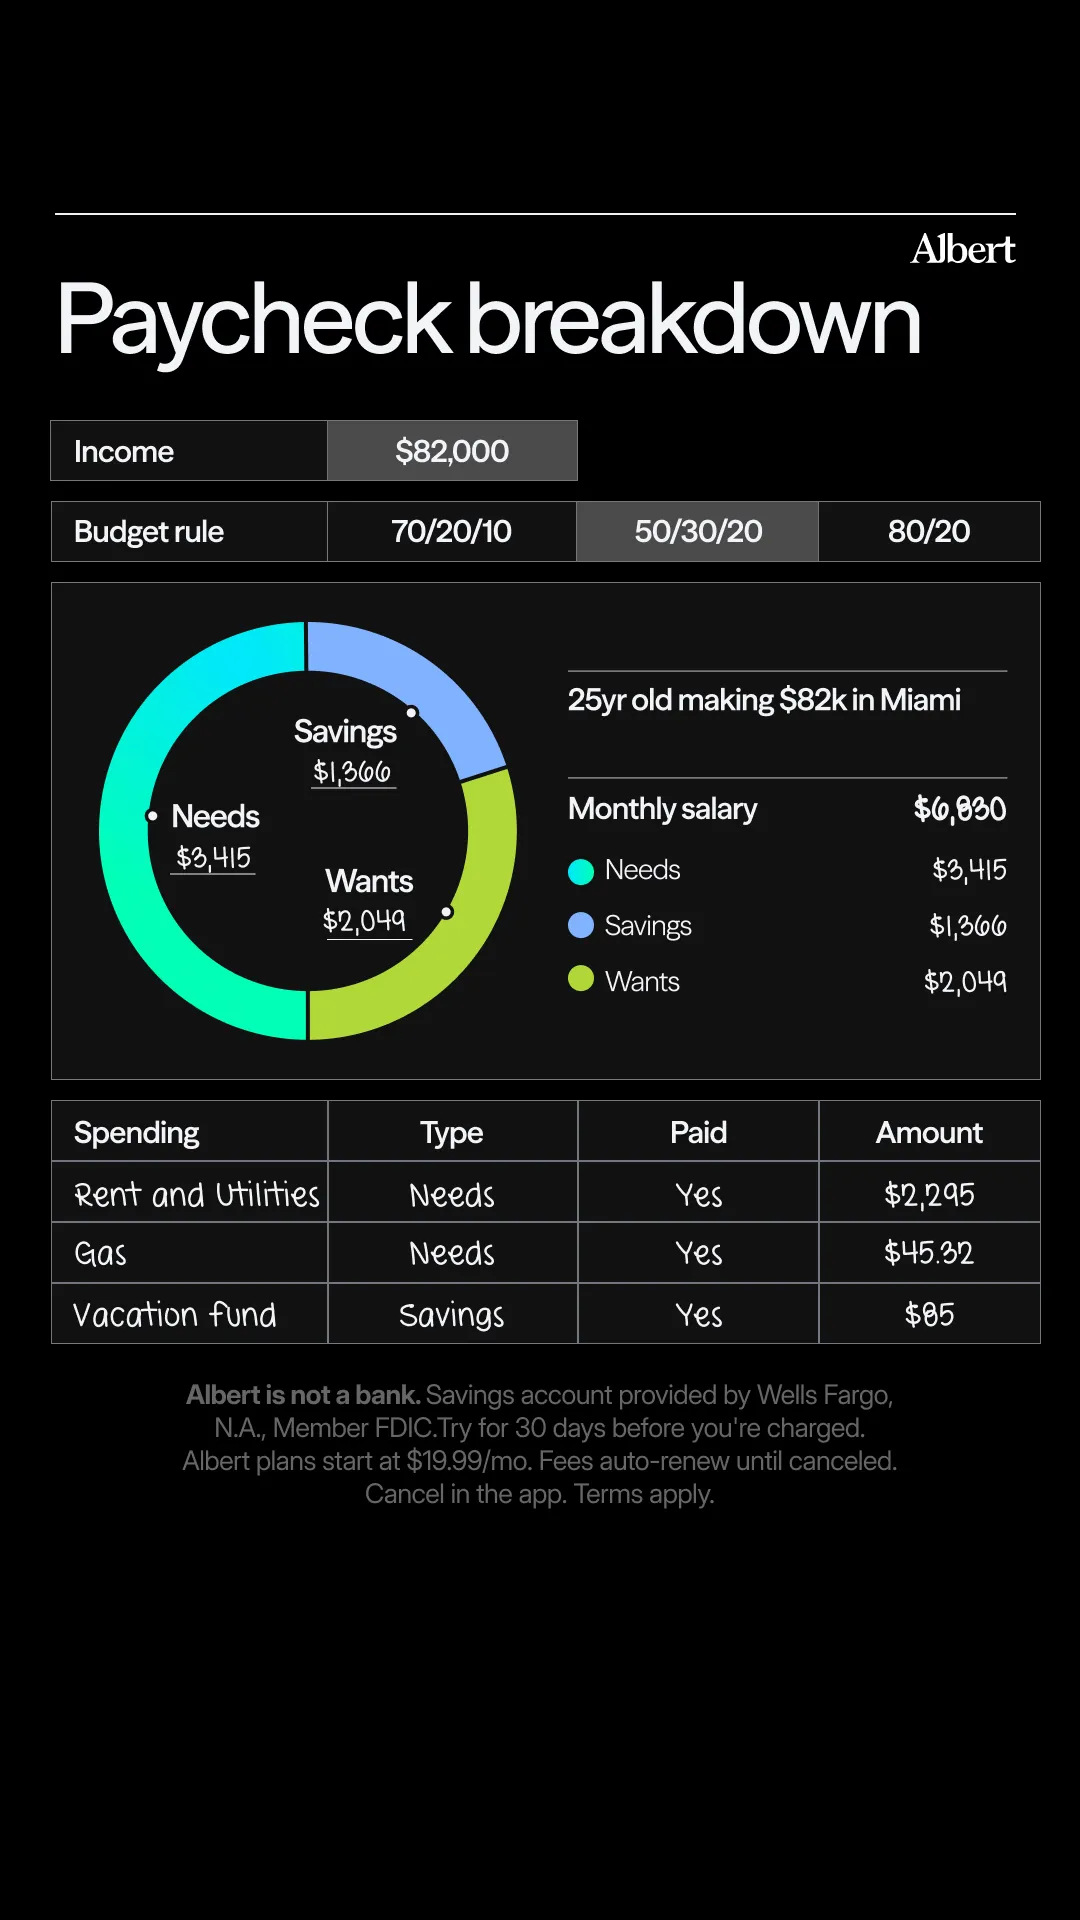
Task: Click the Wants $2,049 chart label
Action: [368, 900]
